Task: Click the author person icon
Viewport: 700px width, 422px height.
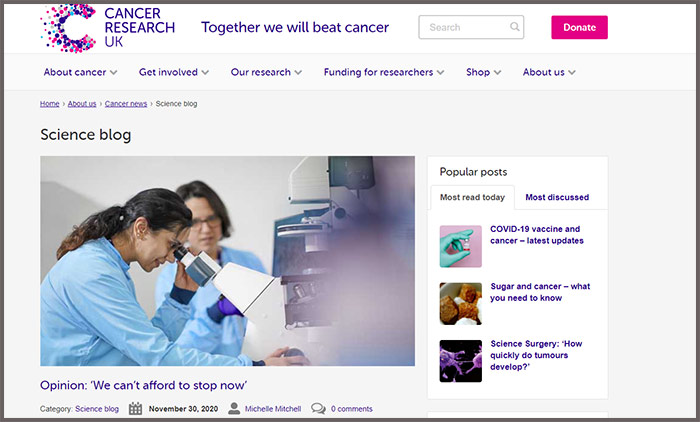Action: tap(234, 408)
